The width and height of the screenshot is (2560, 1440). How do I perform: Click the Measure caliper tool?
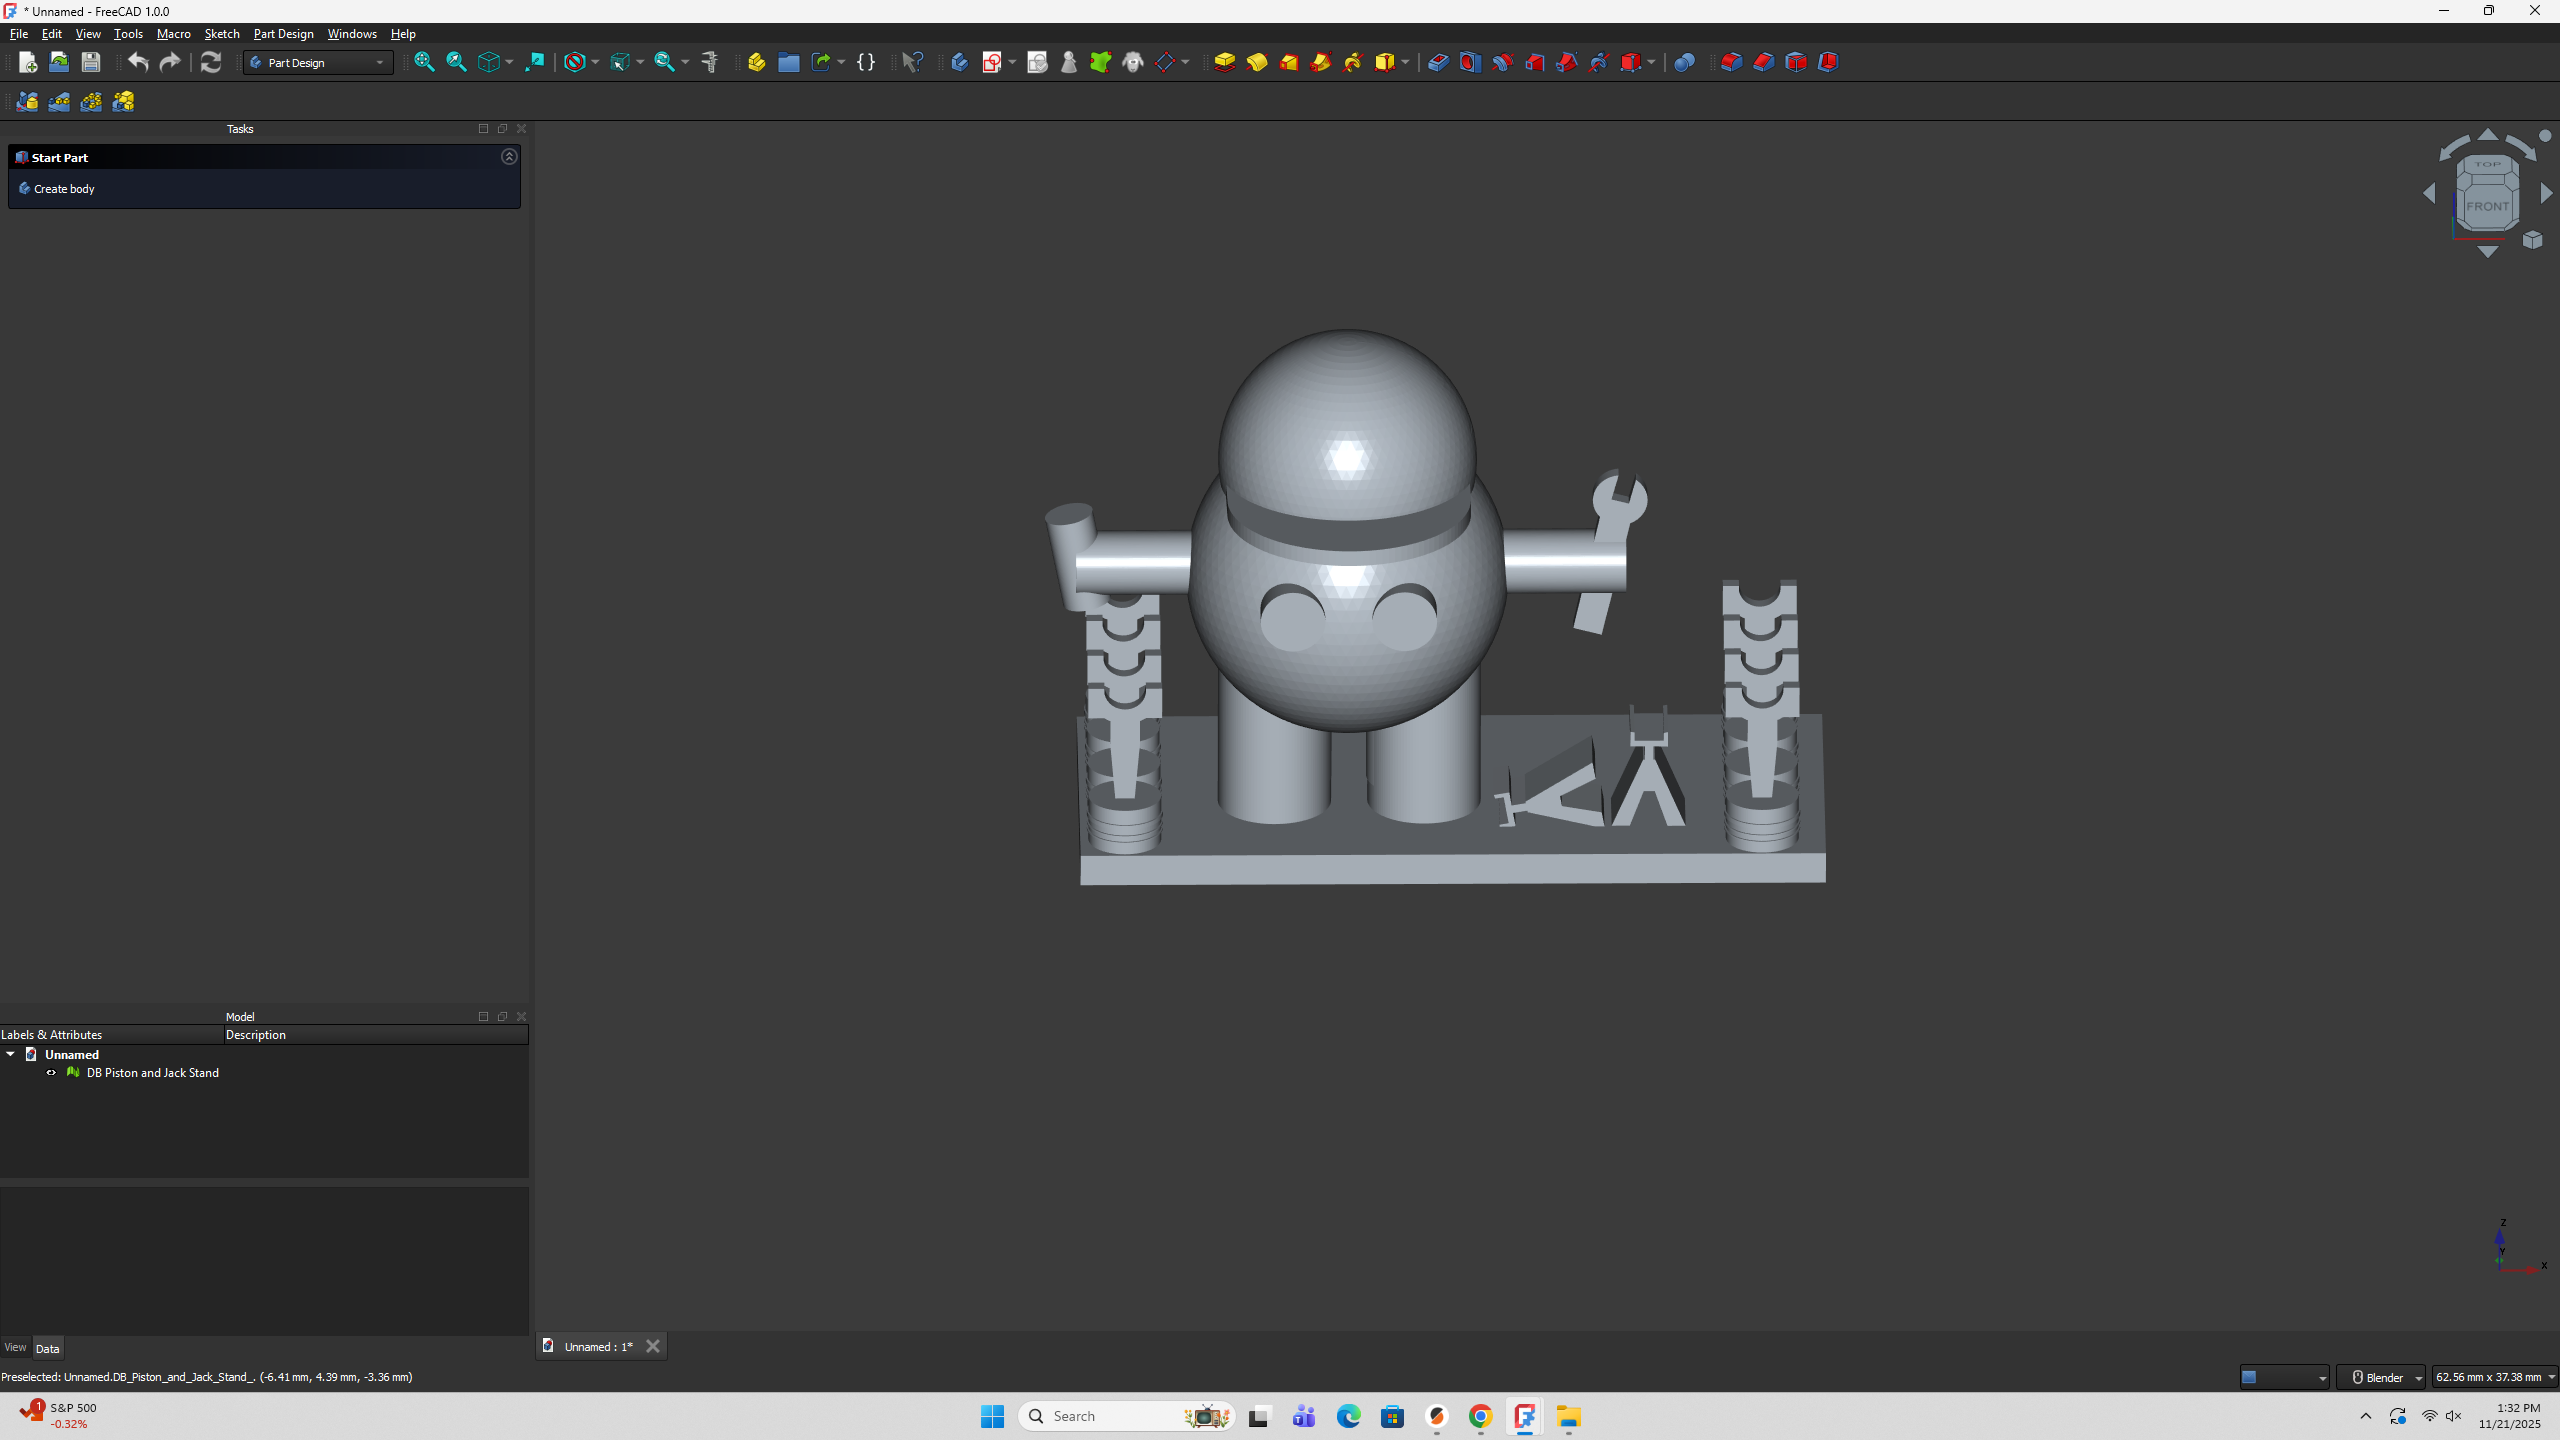pyautogui.click(x=710, y=62)
